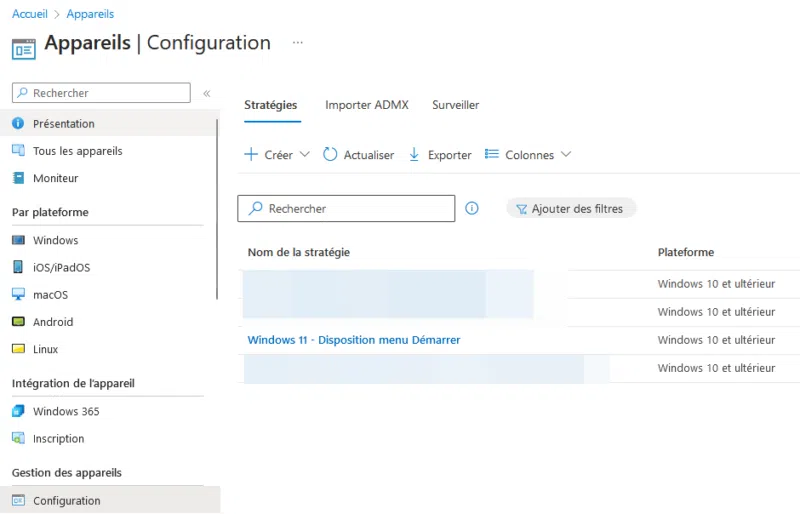Image resolution: width=800 pixels, height=514 pixels.
Task: Select Présentation in sidebar
Action: tap(108, 124)
